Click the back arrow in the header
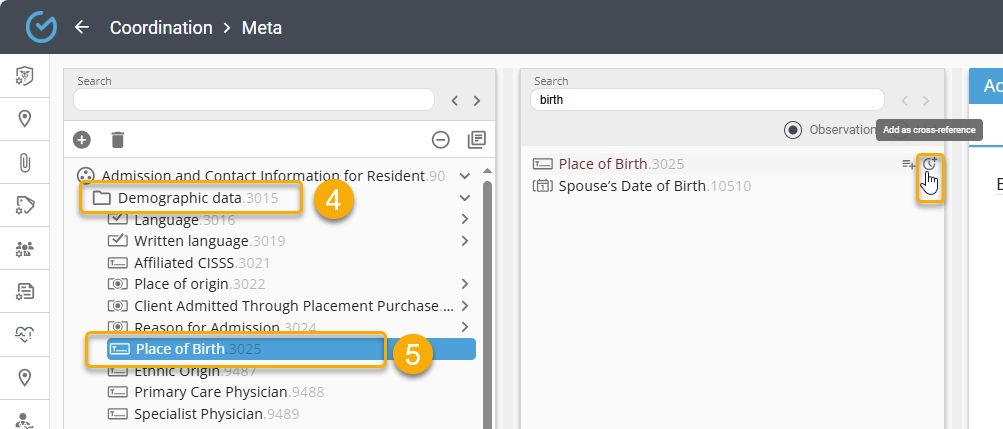Viewport: 1003px width, 429px height. coord(82,27)
